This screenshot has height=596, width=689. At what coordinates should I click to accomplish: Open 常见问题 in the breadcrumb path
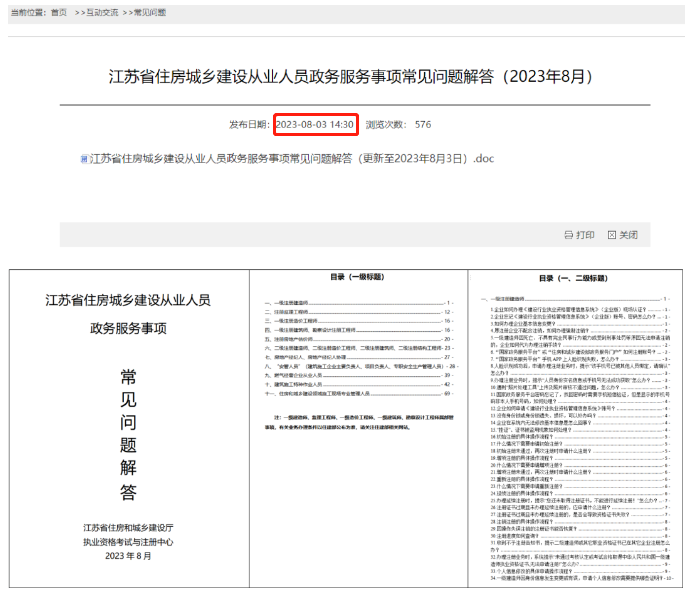point(150,12)
